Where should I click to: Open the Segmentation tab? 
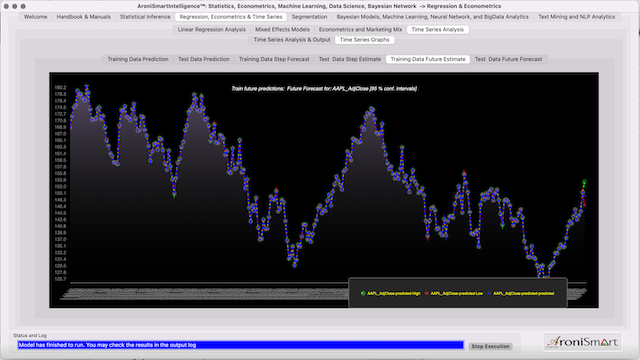click(309, 17)
